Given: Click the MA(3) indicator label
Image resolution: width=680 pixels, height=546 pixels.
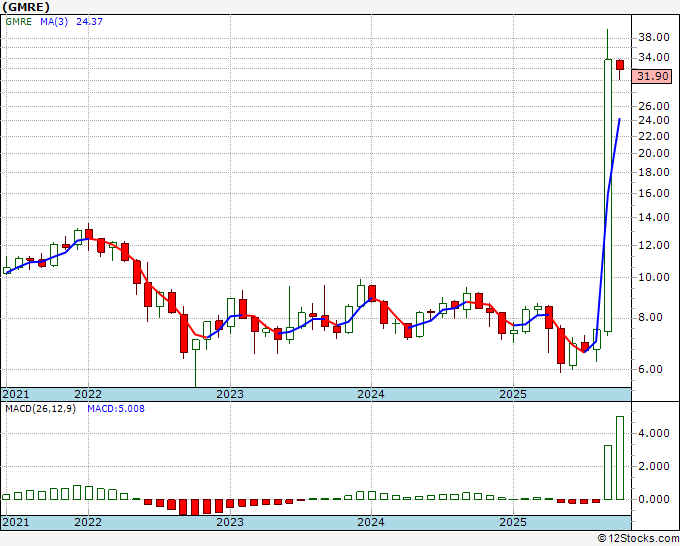Looking at the screenshot, I should (x=54, y=21).
